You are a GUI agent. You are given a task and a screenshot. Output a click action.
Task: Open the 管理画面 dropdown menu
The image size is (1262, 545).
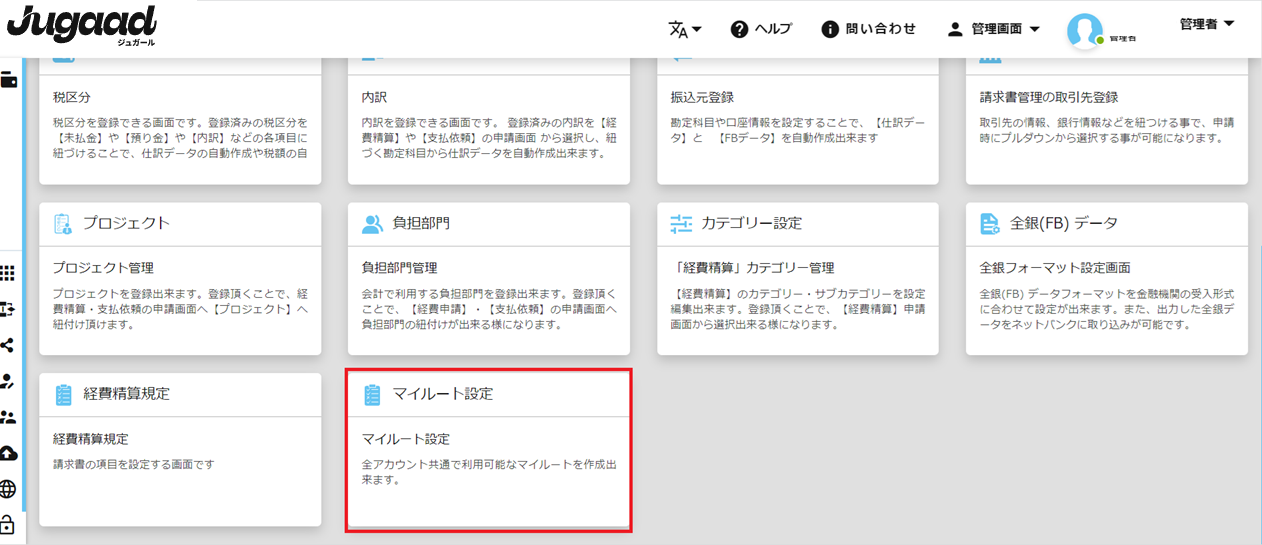click(x=993, y=29)
